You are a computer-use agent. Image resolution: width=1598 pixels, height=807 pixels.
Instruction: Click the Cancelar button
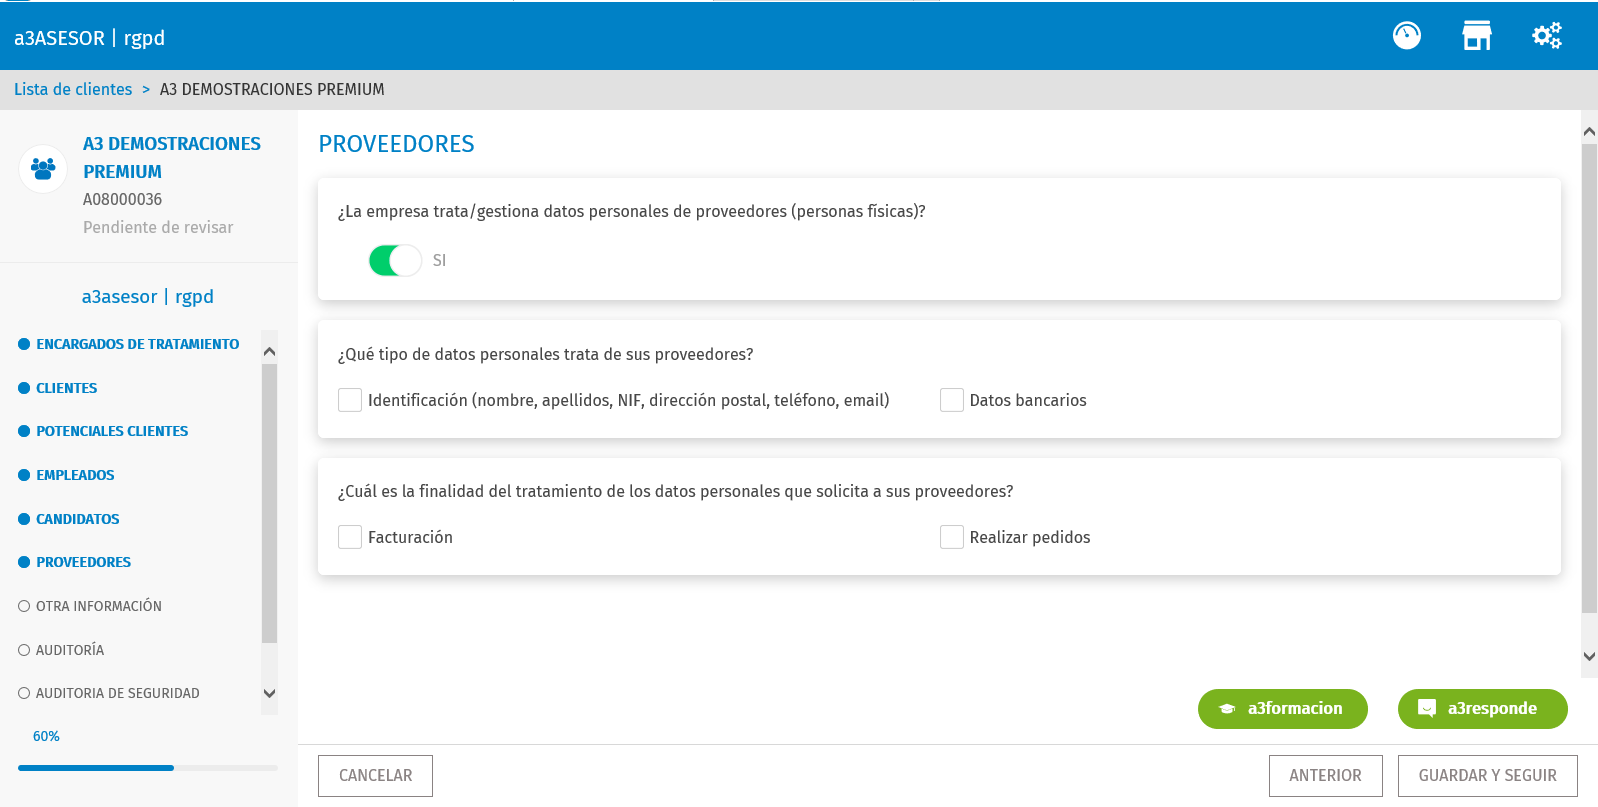[375, 776]
